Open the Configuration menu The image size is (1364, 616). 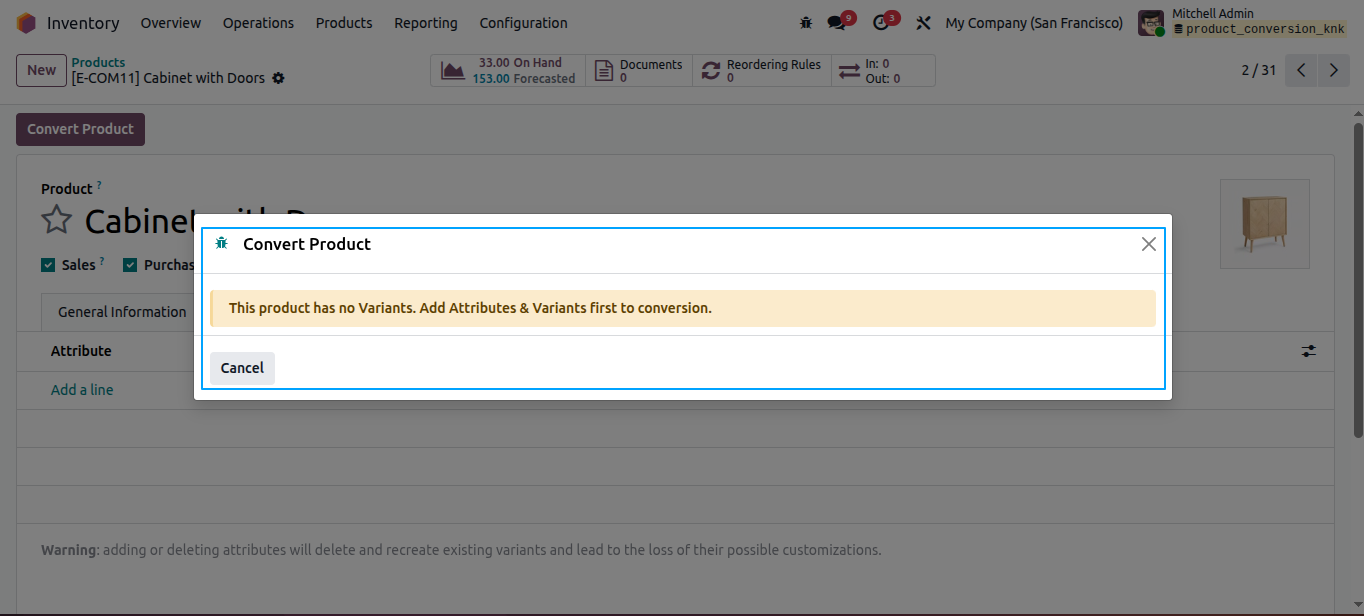pyautogui.click(x=524, y=23)
